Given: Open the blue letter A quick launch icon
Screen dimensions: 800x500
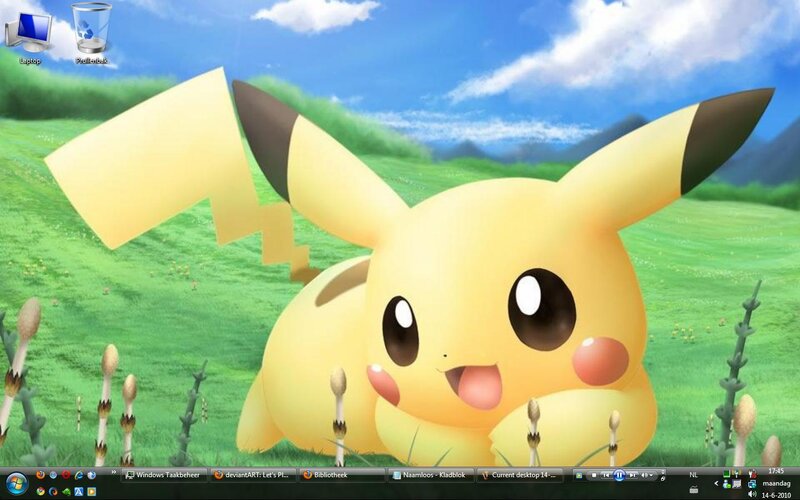Looking at the screenshot, I should 79,491.
